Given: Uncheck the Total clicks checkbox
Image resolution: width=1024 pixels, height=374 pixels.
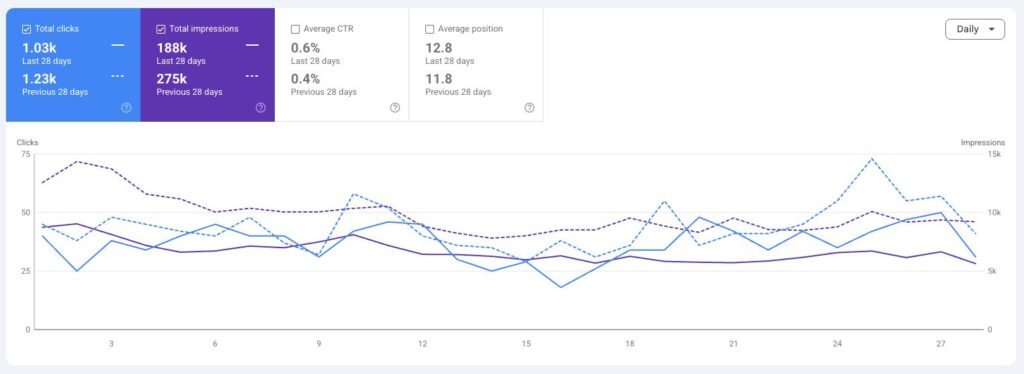Looking at the screenshot, I should [27, 29].
